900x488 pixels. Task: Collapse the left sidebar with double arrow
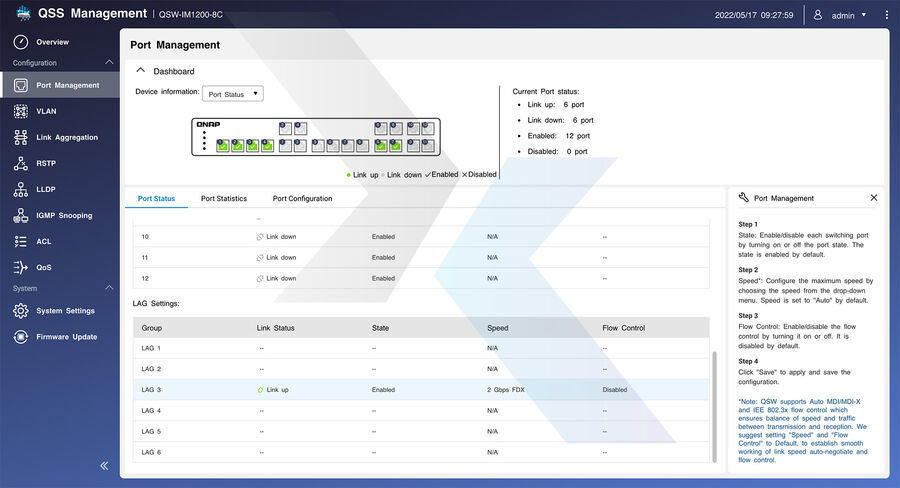click(x=104, y=466)
